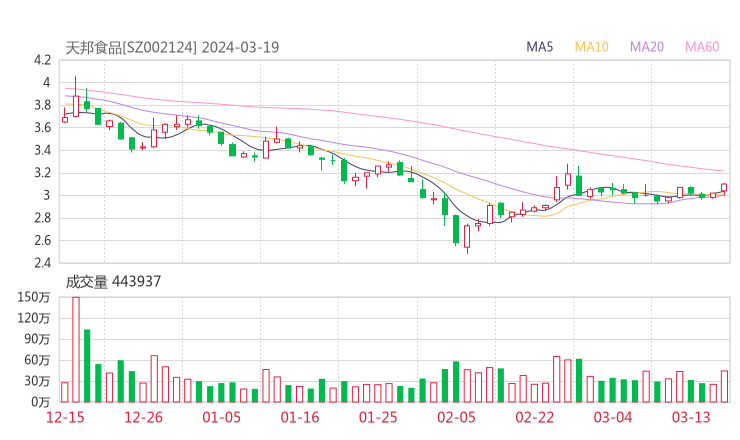The image size is (740, 440).
Task: Select the 02-22 date on the axis
Action: click(x=534, y=417)
